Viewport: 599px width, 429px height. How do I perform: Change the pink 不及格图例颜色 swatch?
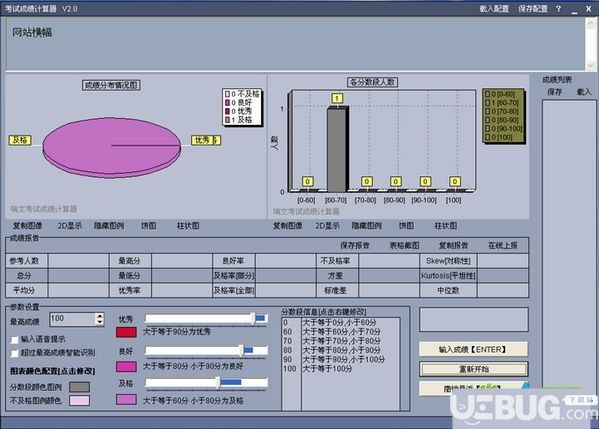coord(79,400)
